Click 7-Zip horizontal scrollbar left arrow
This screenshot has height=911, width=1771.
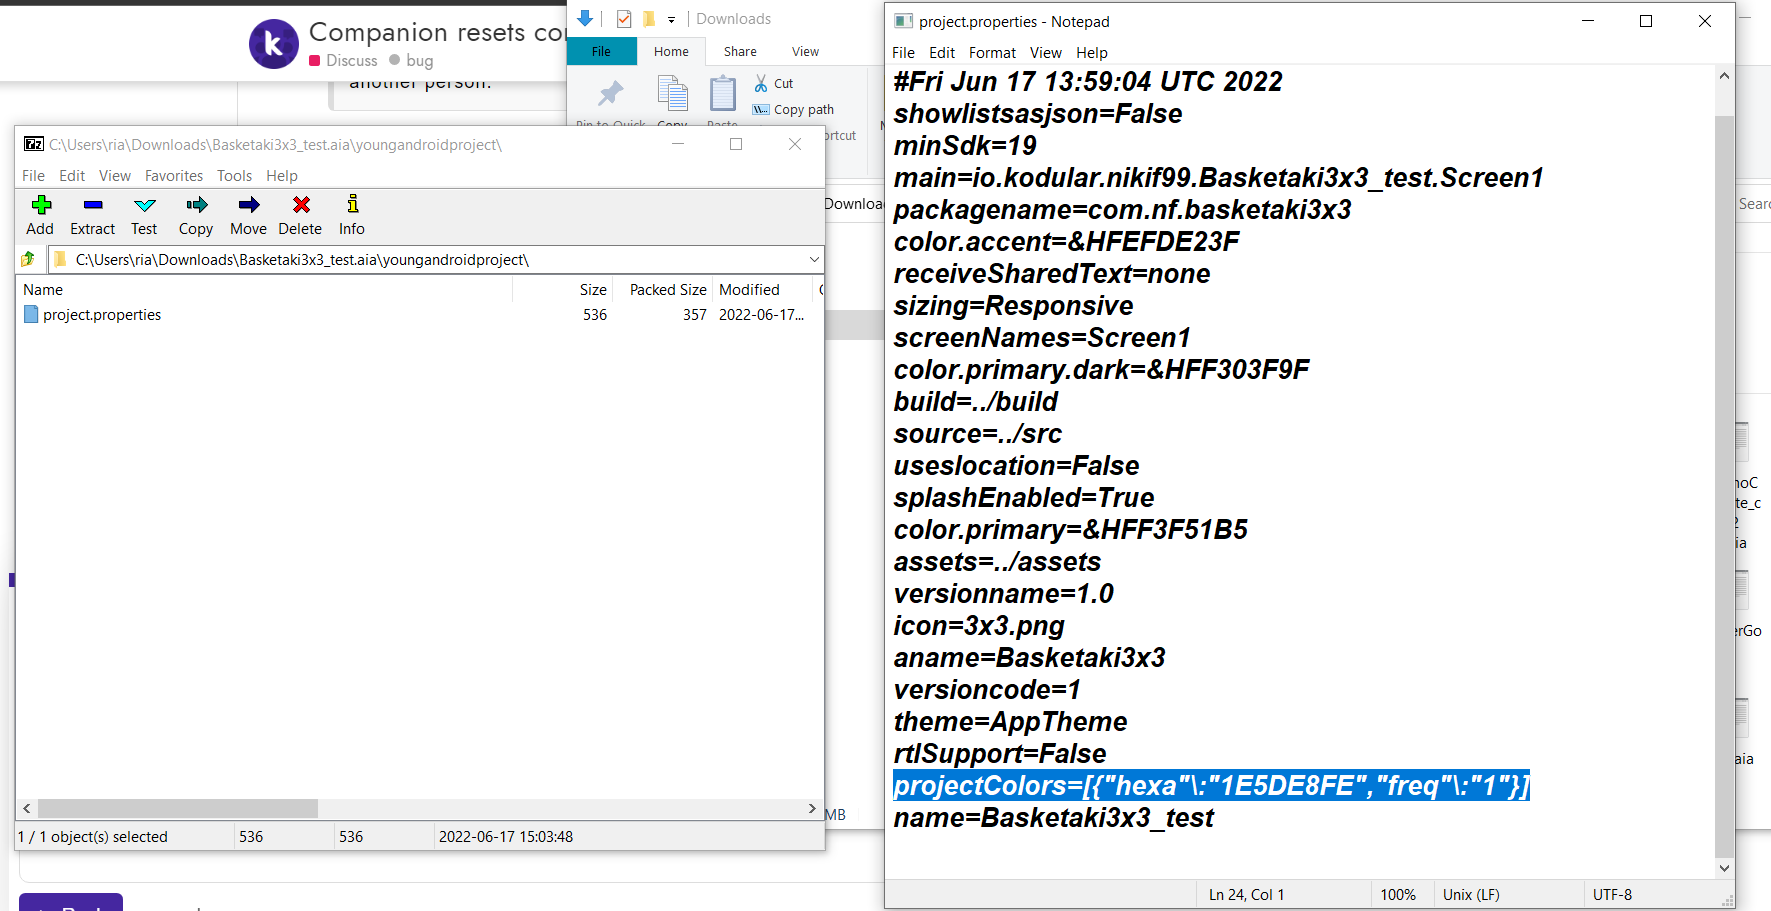point(27,808)
